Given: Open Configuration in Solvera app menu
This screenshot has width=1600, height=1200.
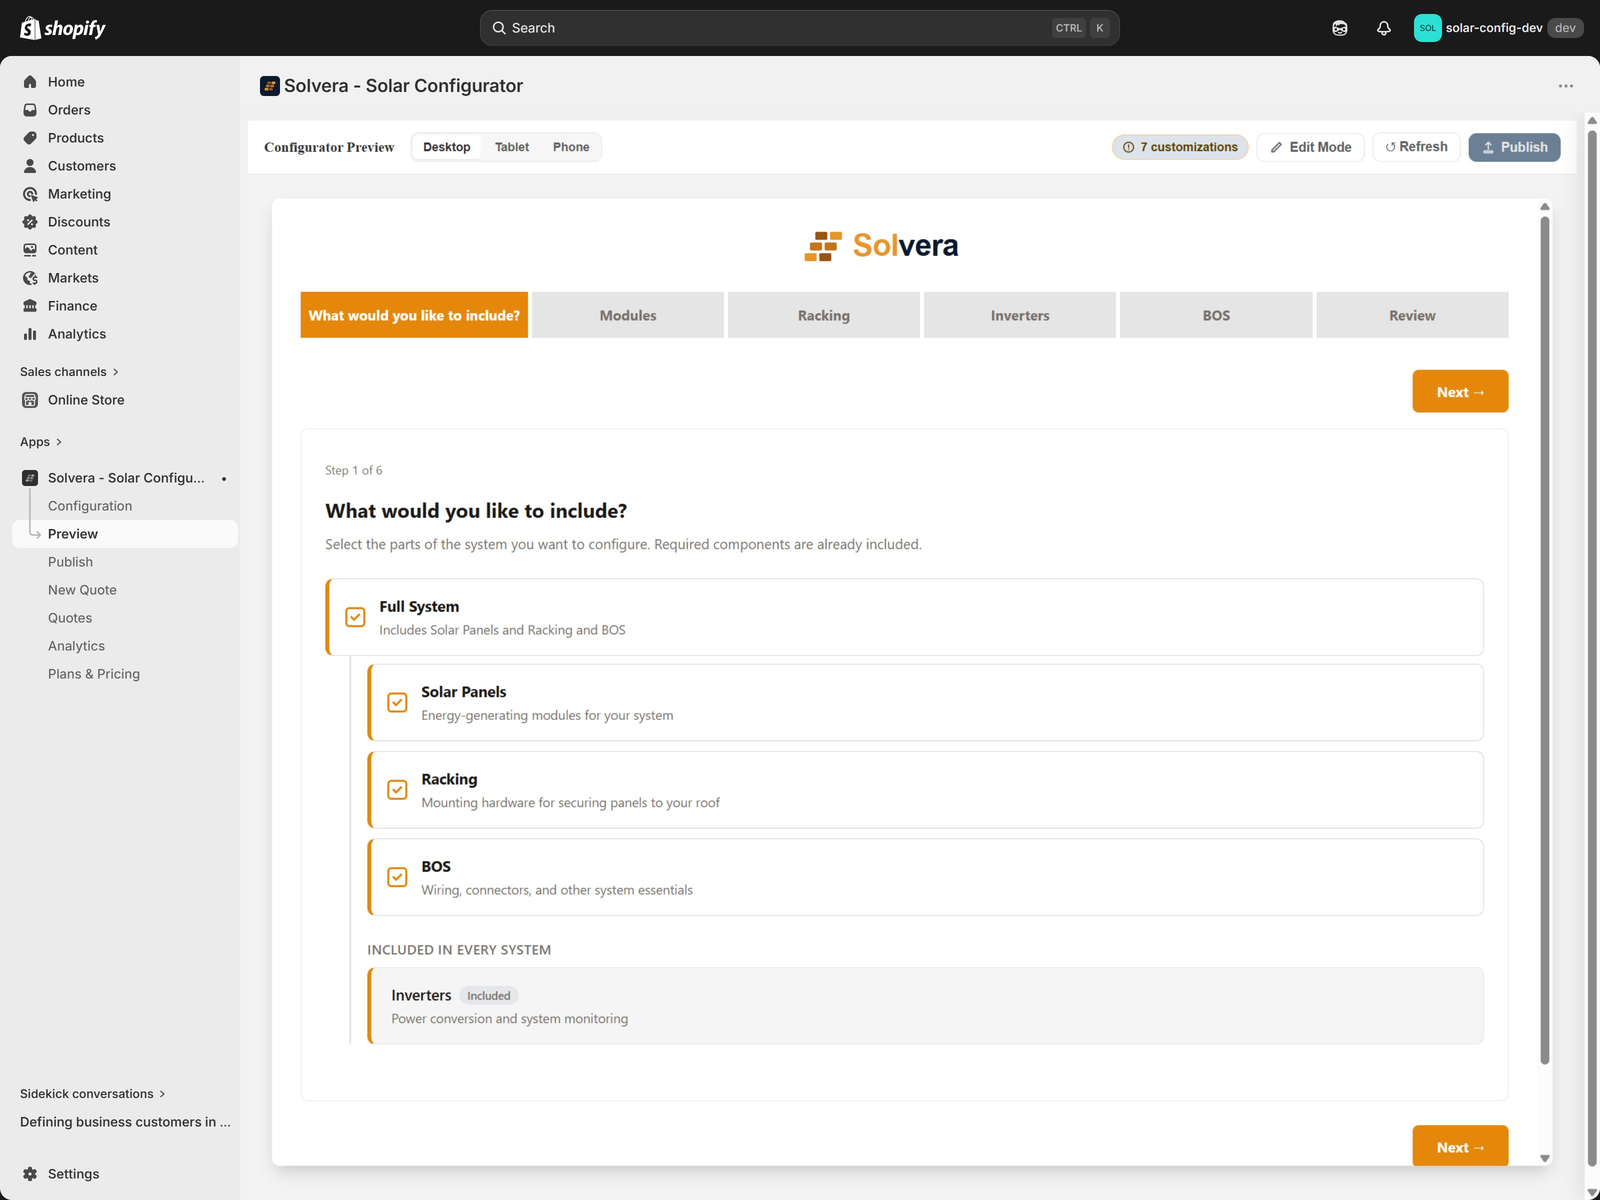Looking at the screenshot, I should click(x=90, y=506).
